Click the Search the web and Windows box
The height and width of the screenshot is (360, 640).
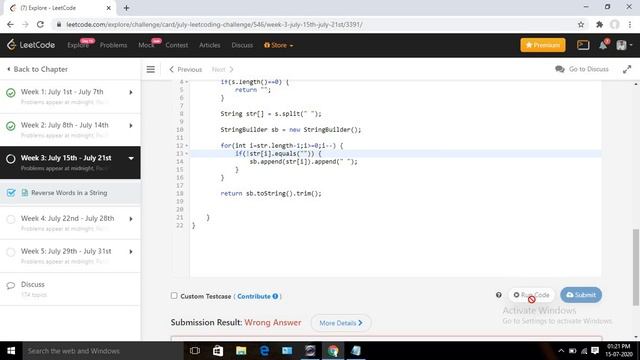pos(102,351)
